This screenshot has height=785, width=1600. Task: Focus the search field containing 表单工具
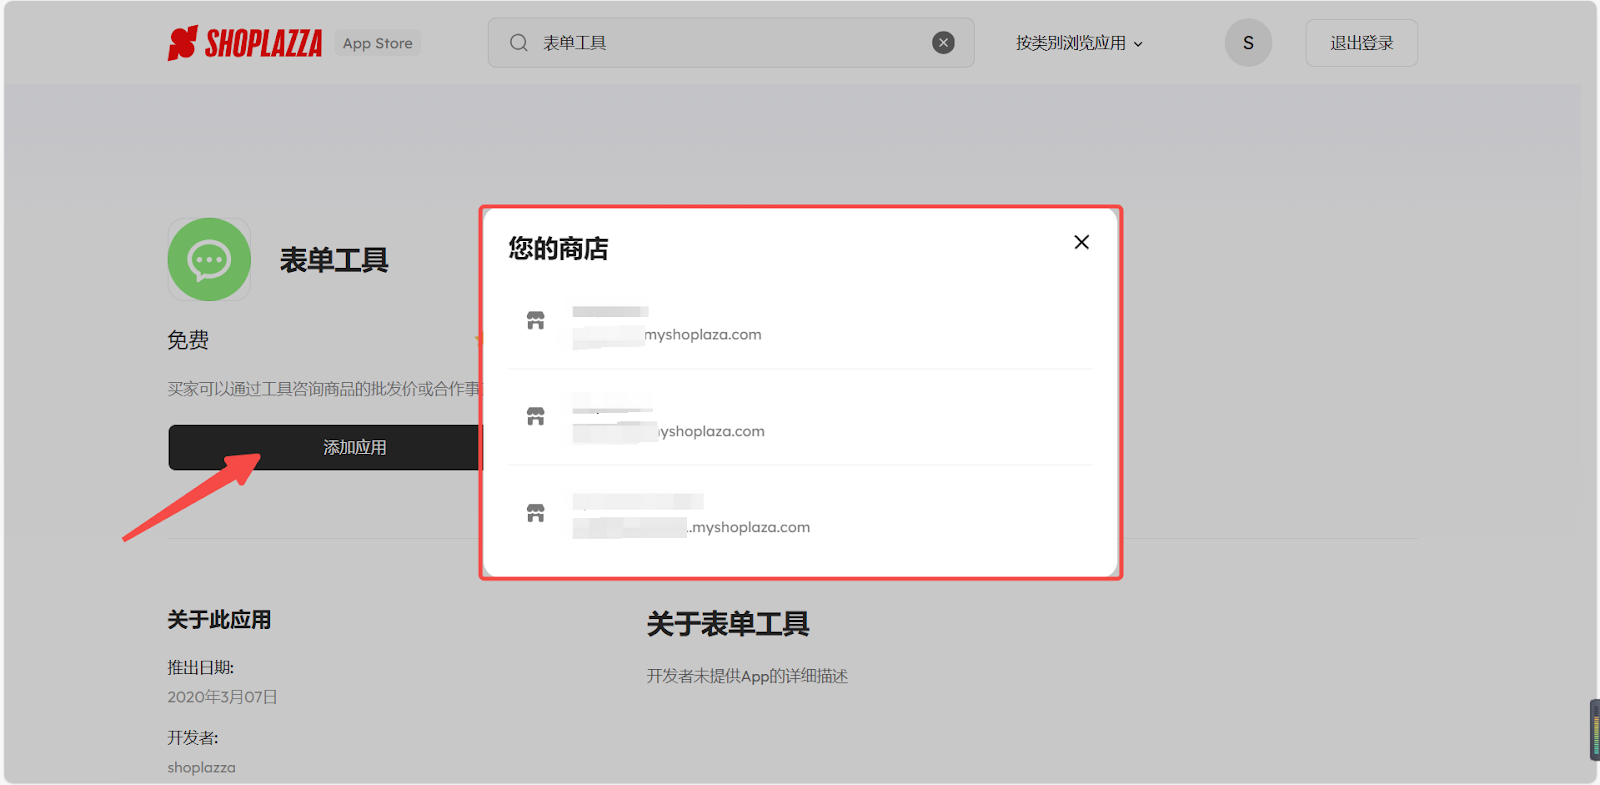[x=730, y=43]
